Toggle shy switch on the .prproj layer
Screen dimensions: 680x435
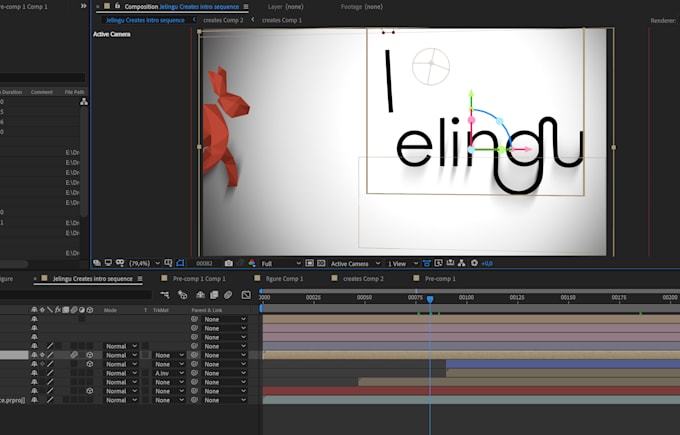pyautogui.click(x=34, y=400)
